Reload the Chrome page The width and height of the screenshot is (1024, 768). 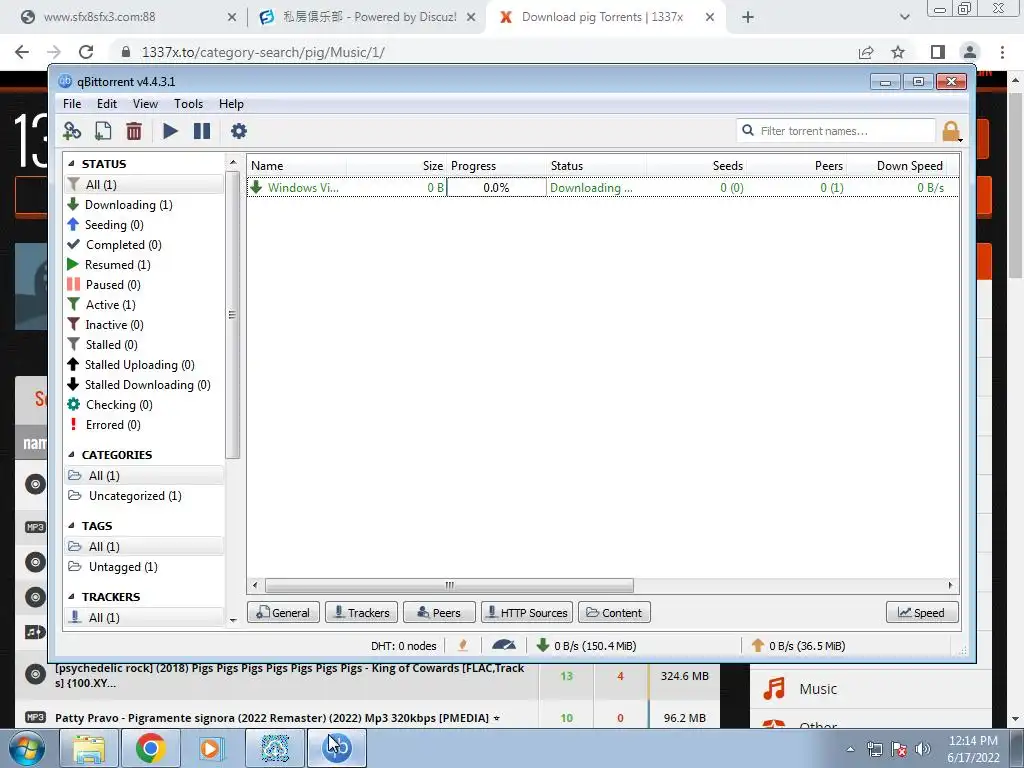(x=86, y=52)
